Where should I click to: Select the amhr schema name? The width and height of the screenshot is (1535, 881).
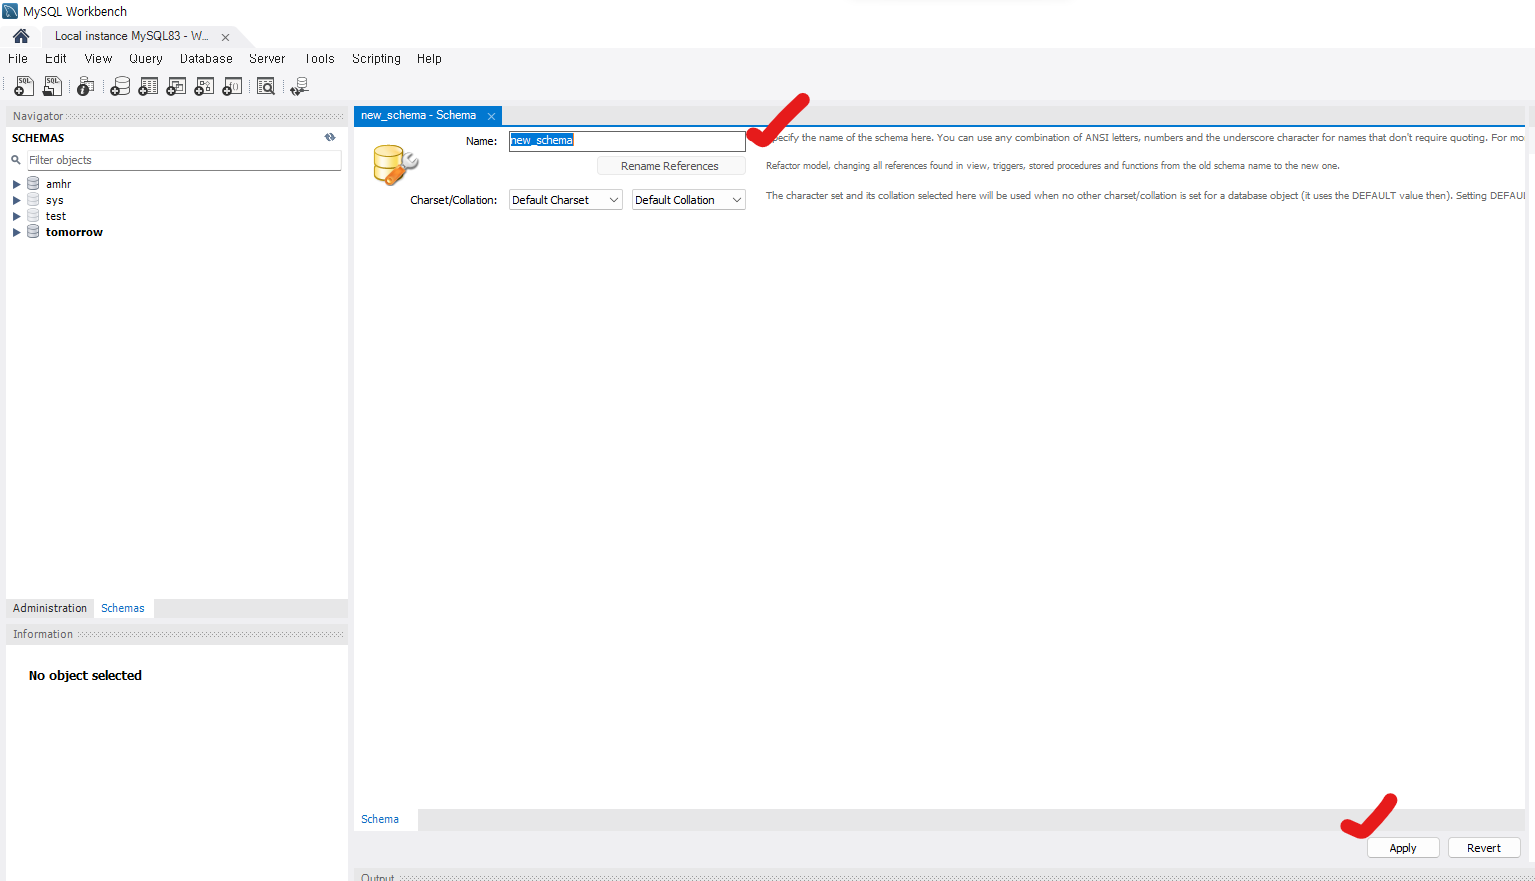tap(58, 184)
